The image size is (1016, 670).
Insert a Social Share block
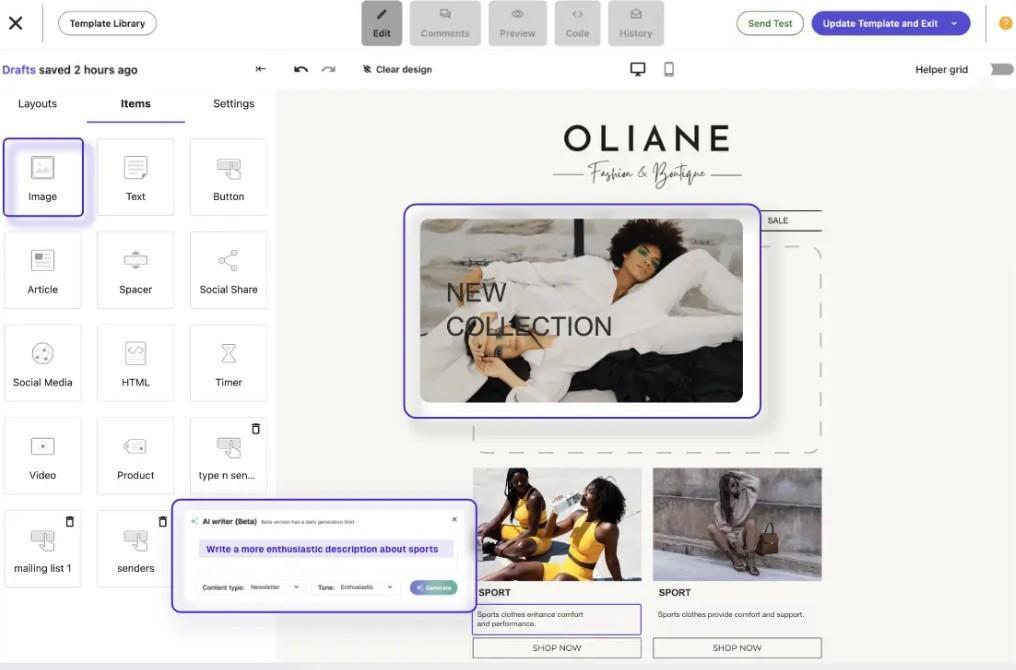[x=228, y=269]
